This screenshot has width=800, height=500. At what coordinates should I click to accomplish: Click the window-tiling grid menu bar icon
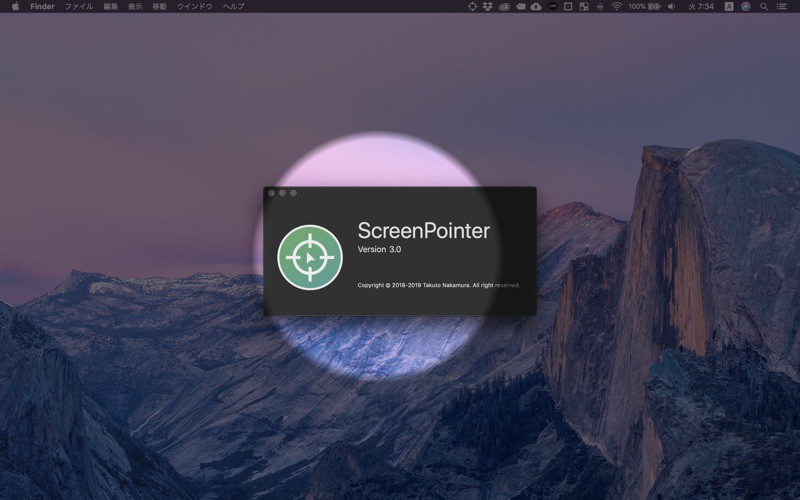(584, 7)
